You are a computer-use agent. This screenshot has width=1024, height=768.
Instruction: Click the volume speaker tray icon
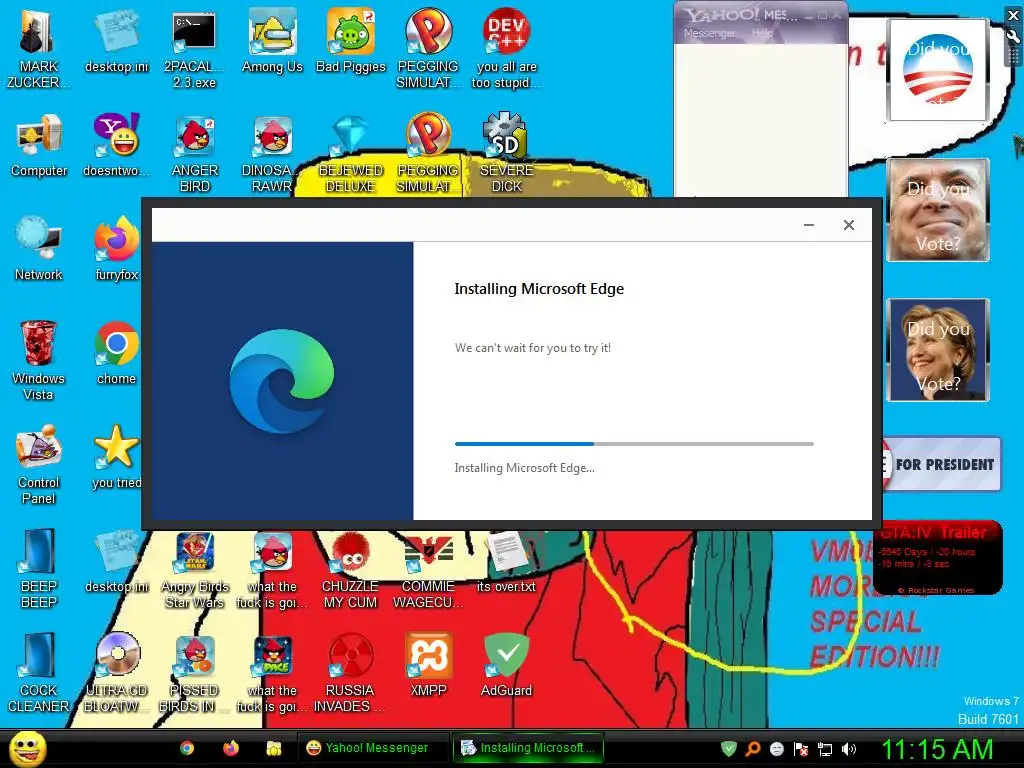coord(849,749)
